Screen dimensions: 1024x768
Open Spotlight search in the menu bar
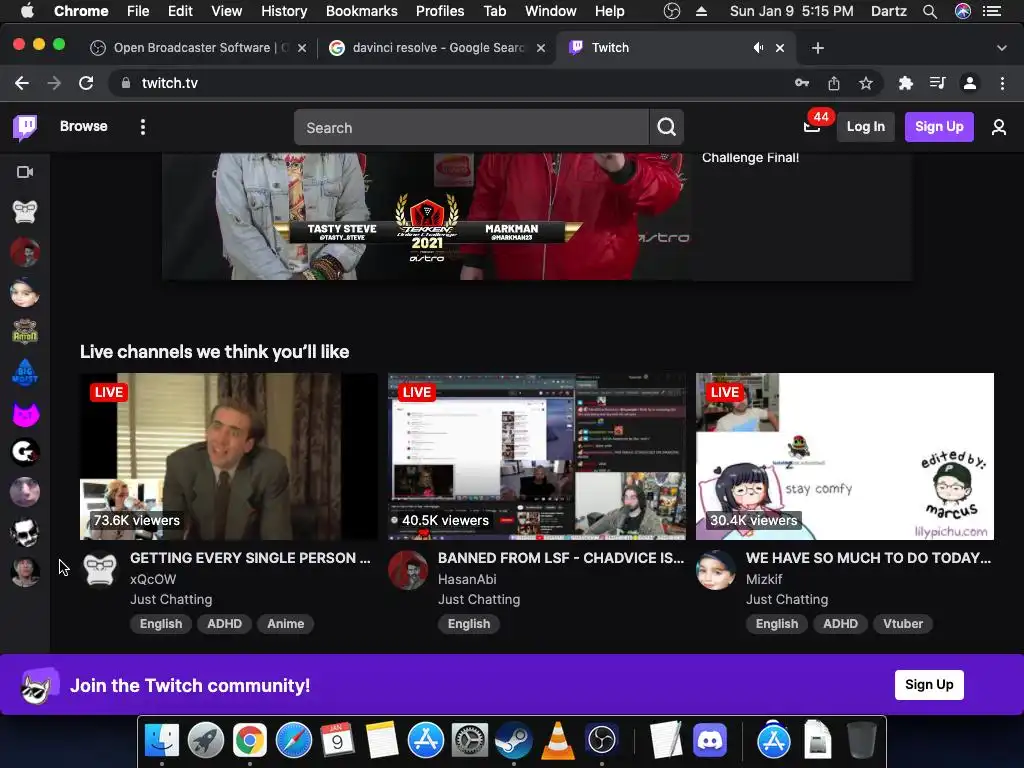929,11
